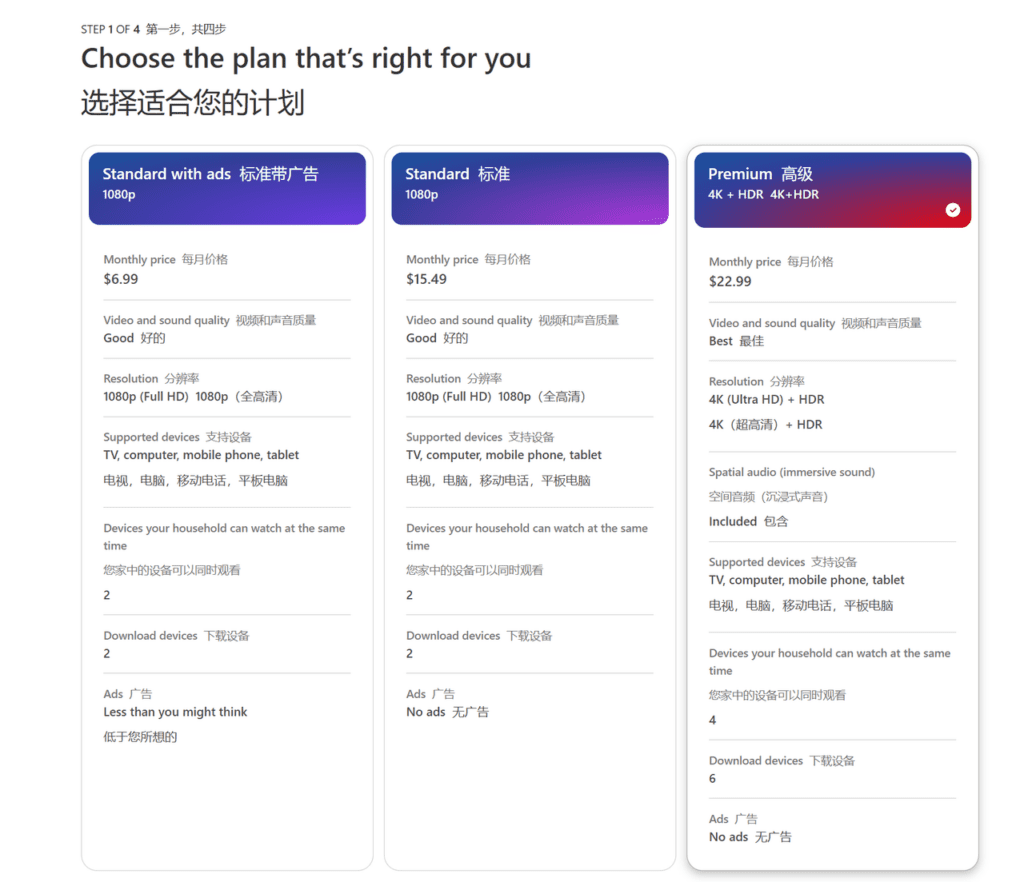This screenshot has width=1024, height=882.
Task: Click Standard plan 'No ads' text
Action: click(x=426, y=712)
